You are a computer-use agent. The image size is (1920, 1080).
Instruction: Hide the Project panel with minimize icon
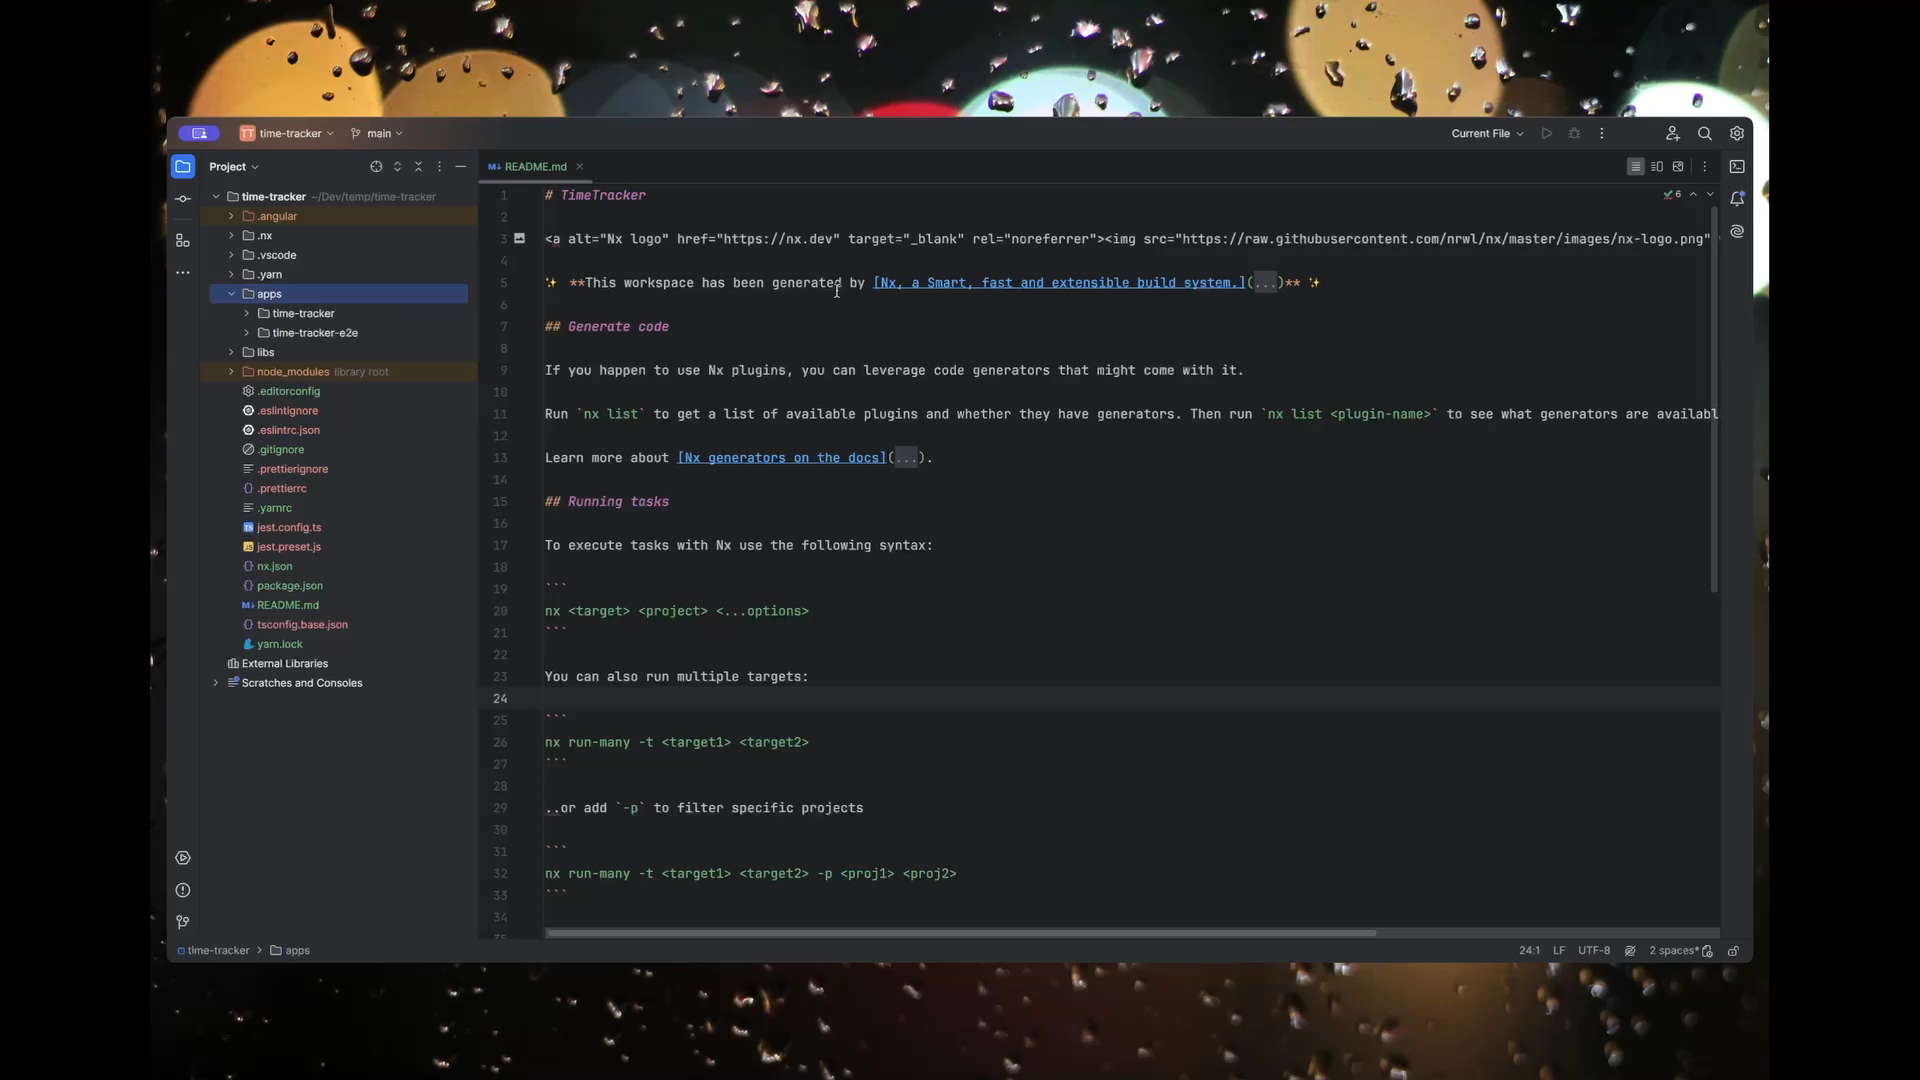click(460, 167)
